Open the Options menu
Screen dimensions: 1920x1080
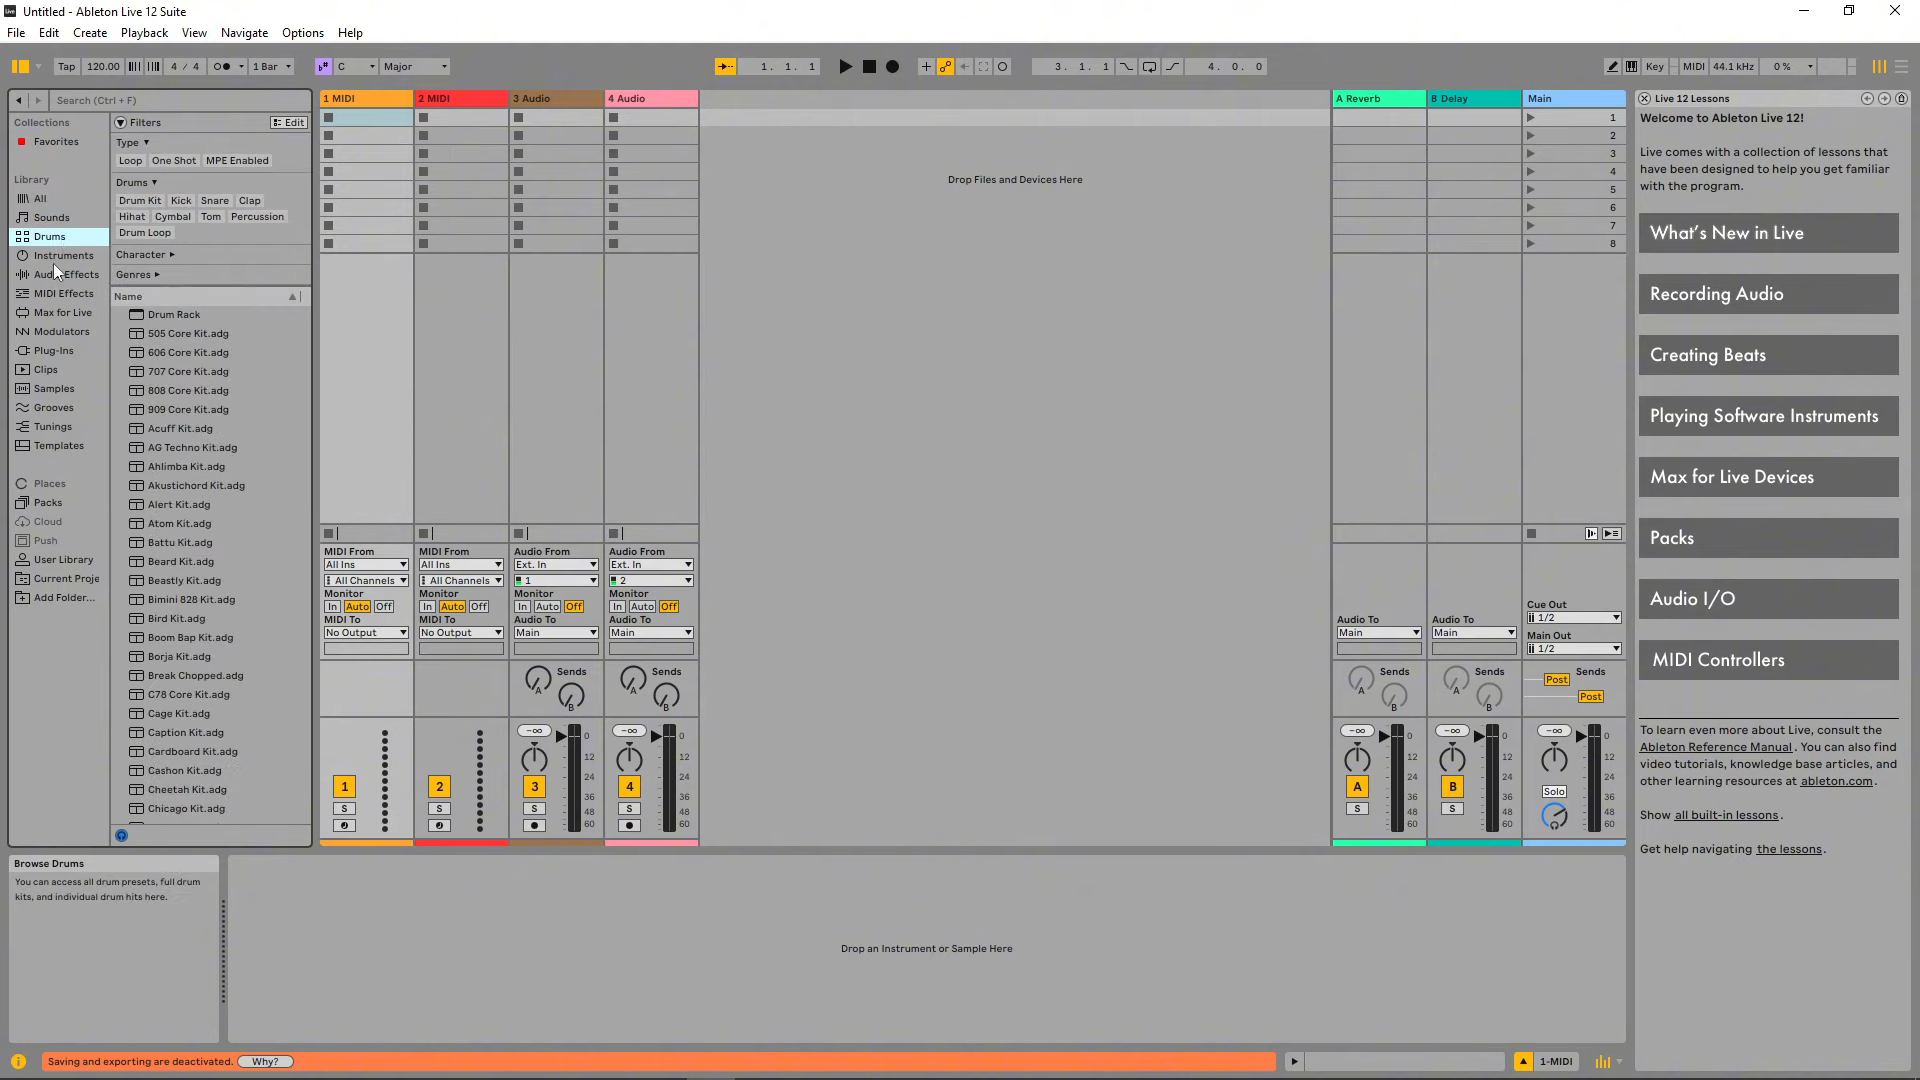pyautogui.click(x=302, y=32)
